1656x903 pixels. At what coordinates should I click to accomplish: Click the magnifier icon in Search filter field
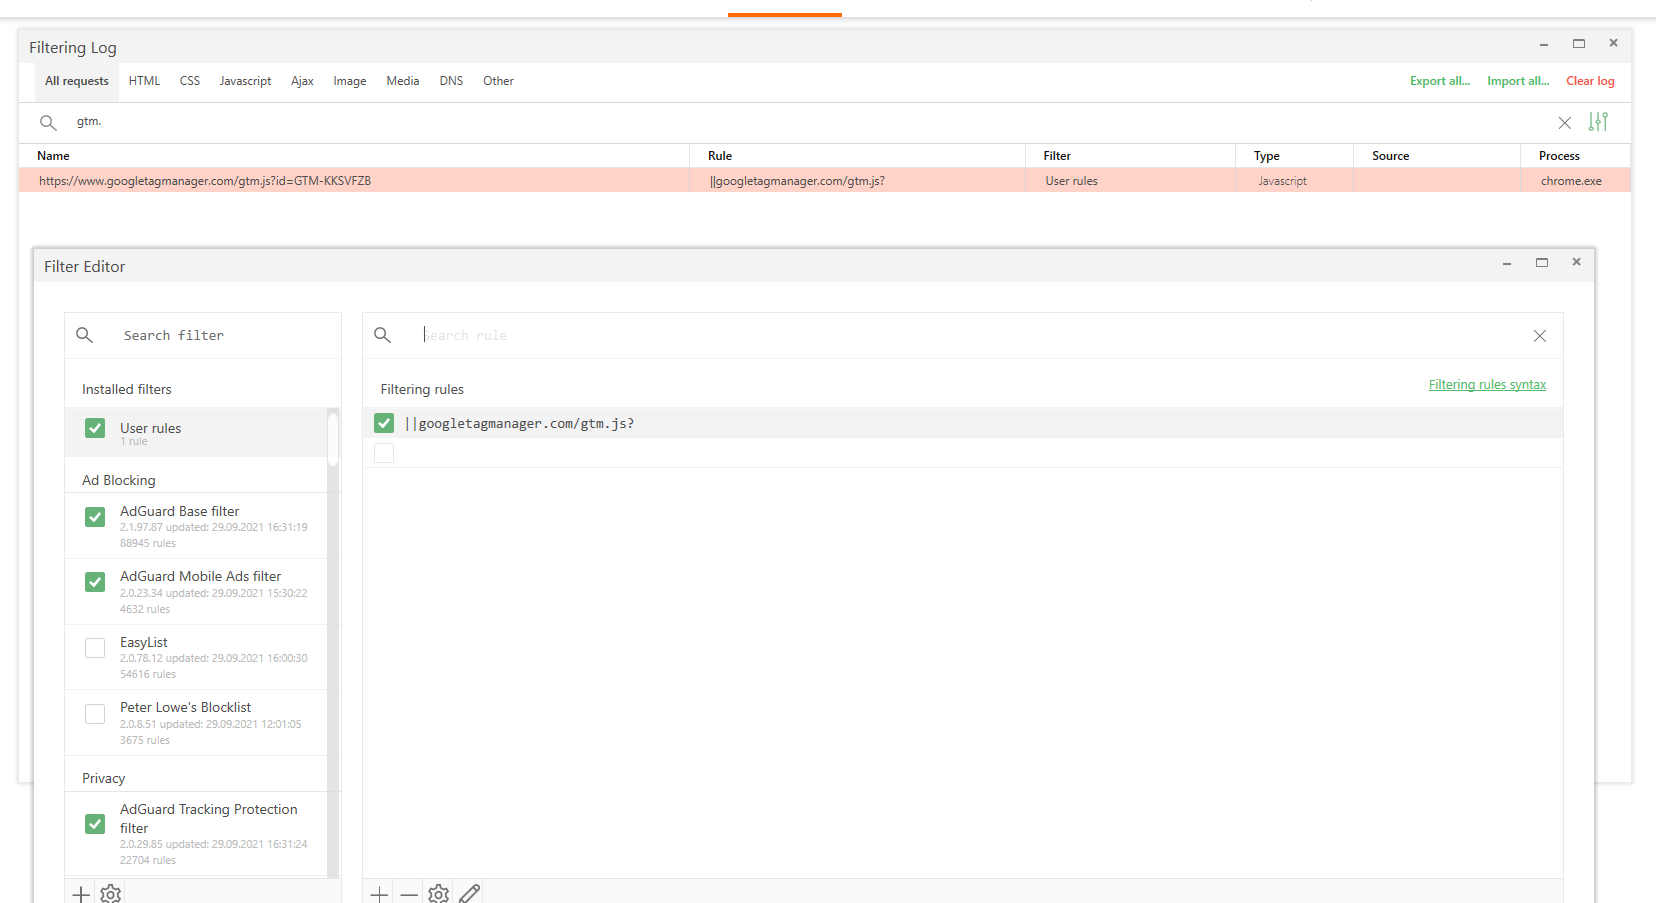click(x=84, y=335)
